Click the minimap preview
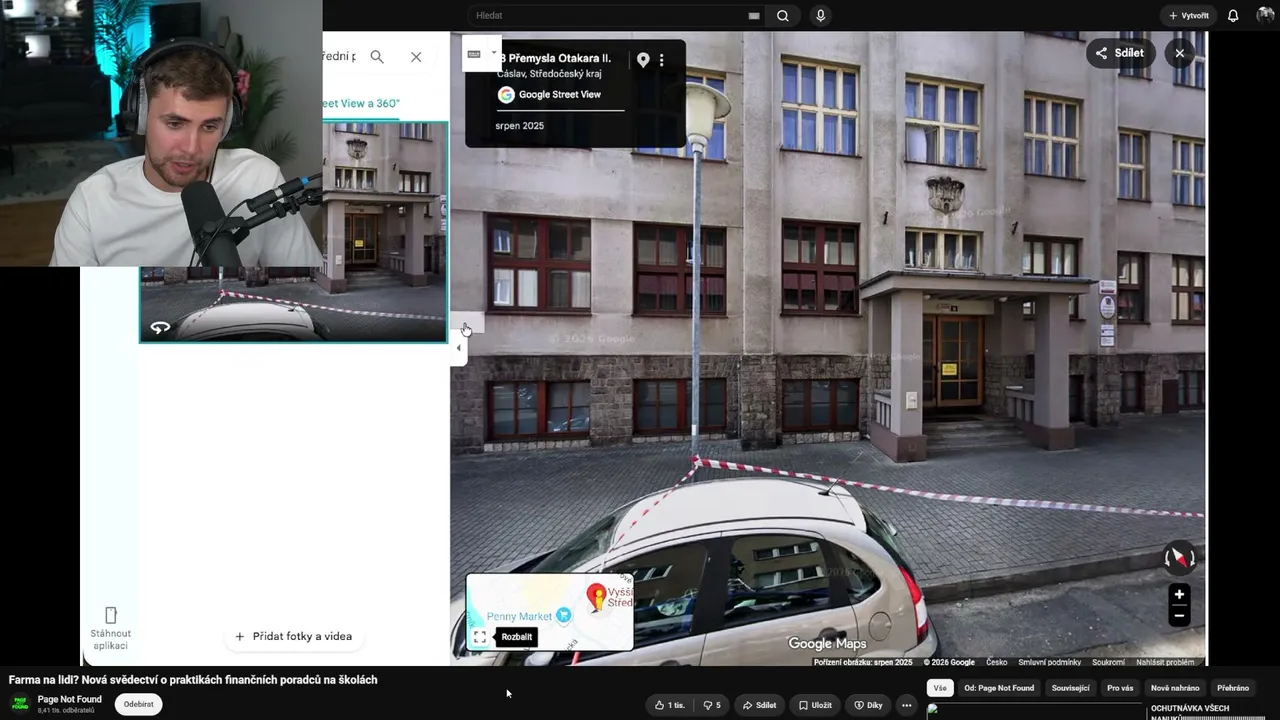Screen dimensions: 1280x720 (550, 611)
